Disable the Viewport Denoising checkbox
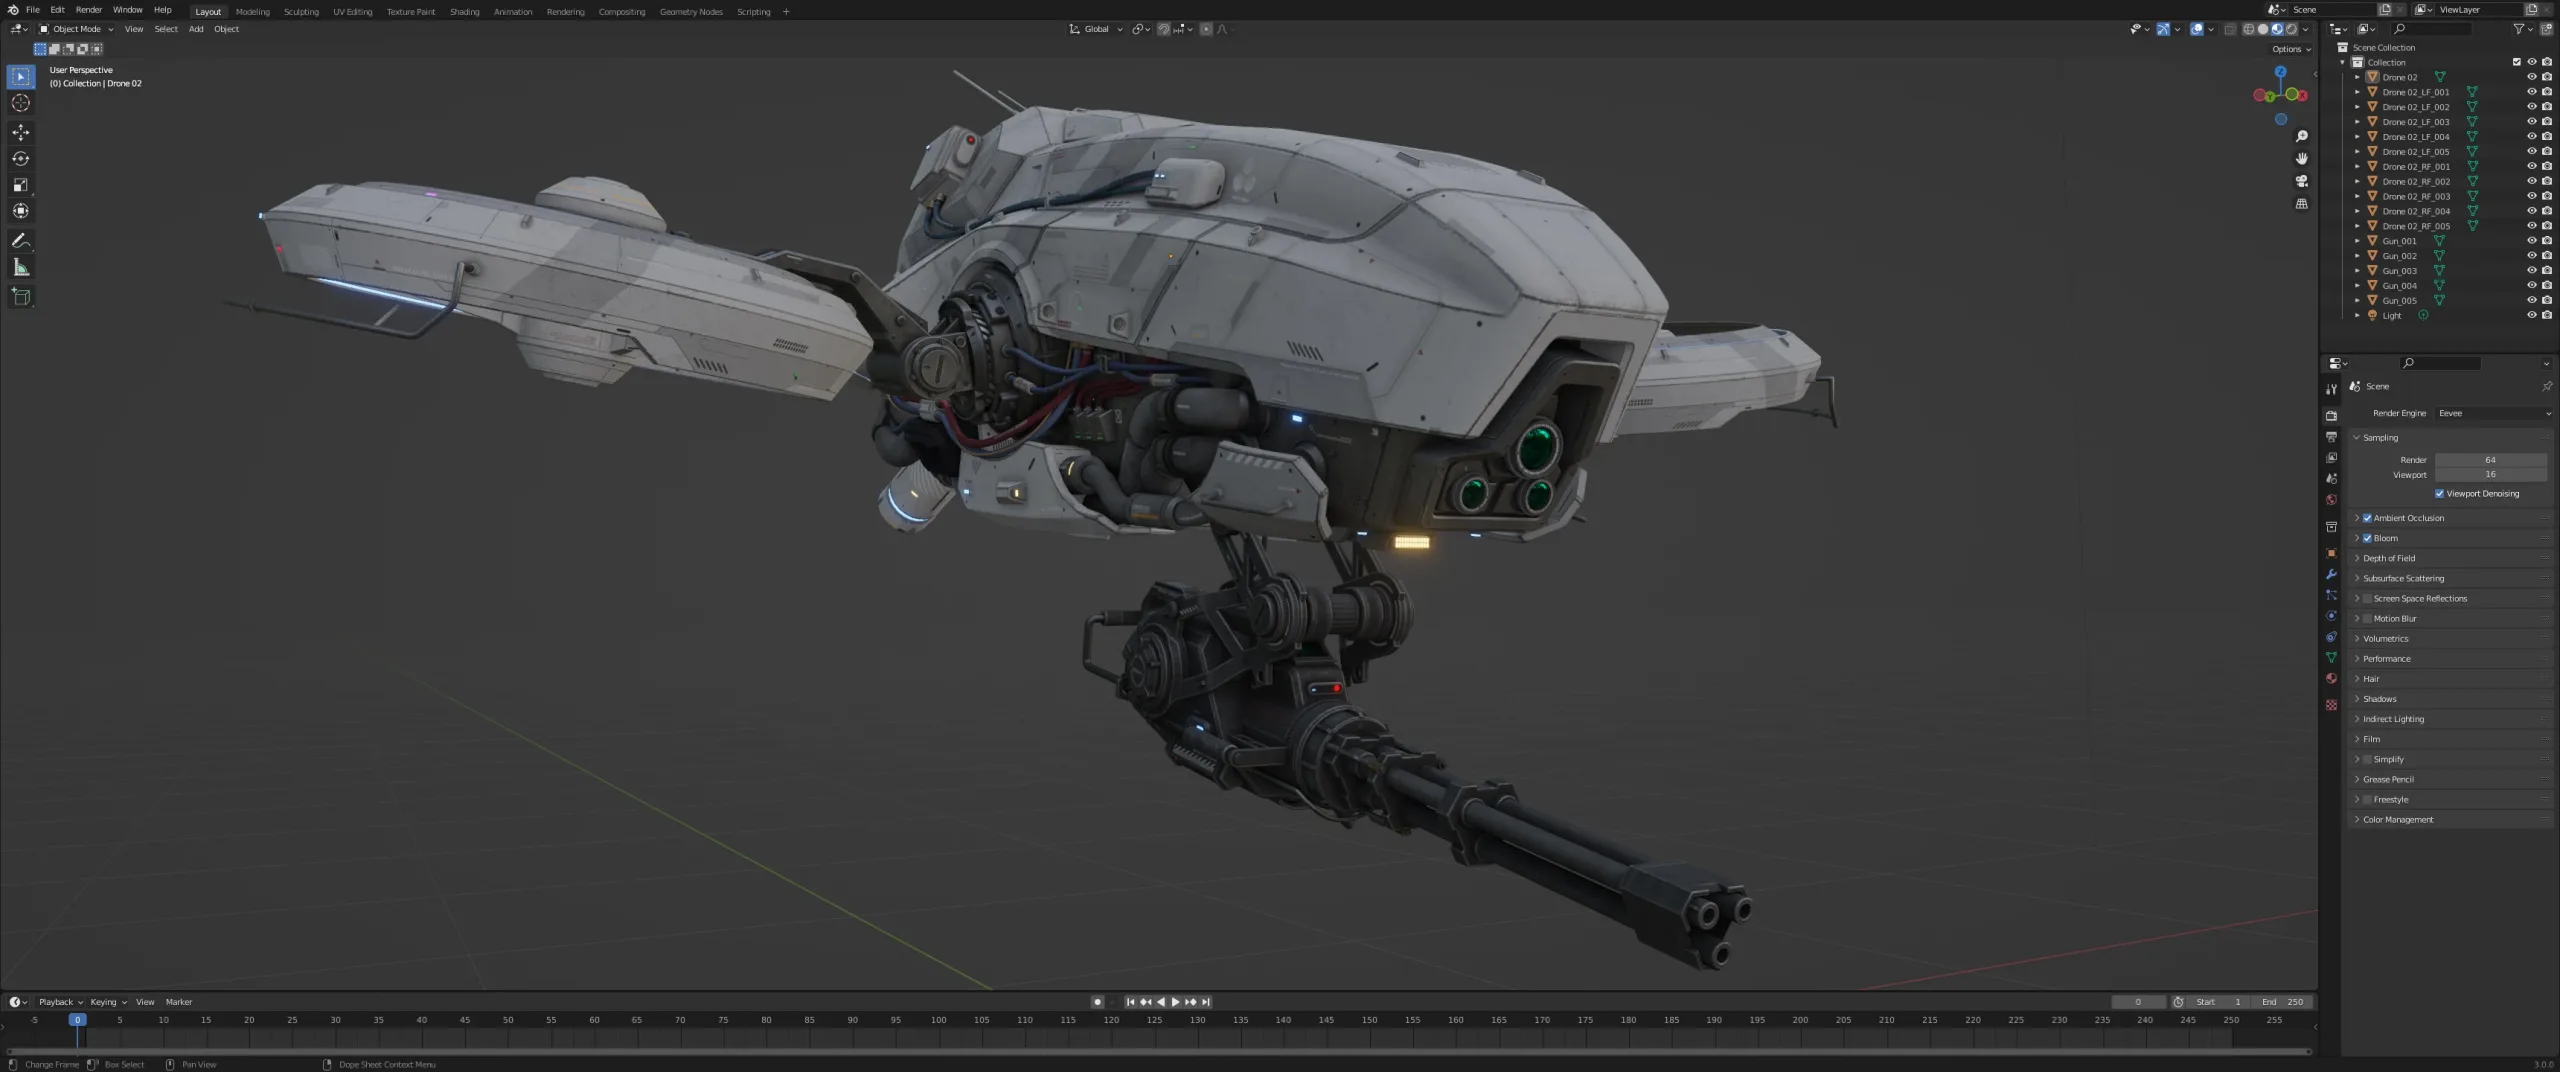 coord(2440,493)
